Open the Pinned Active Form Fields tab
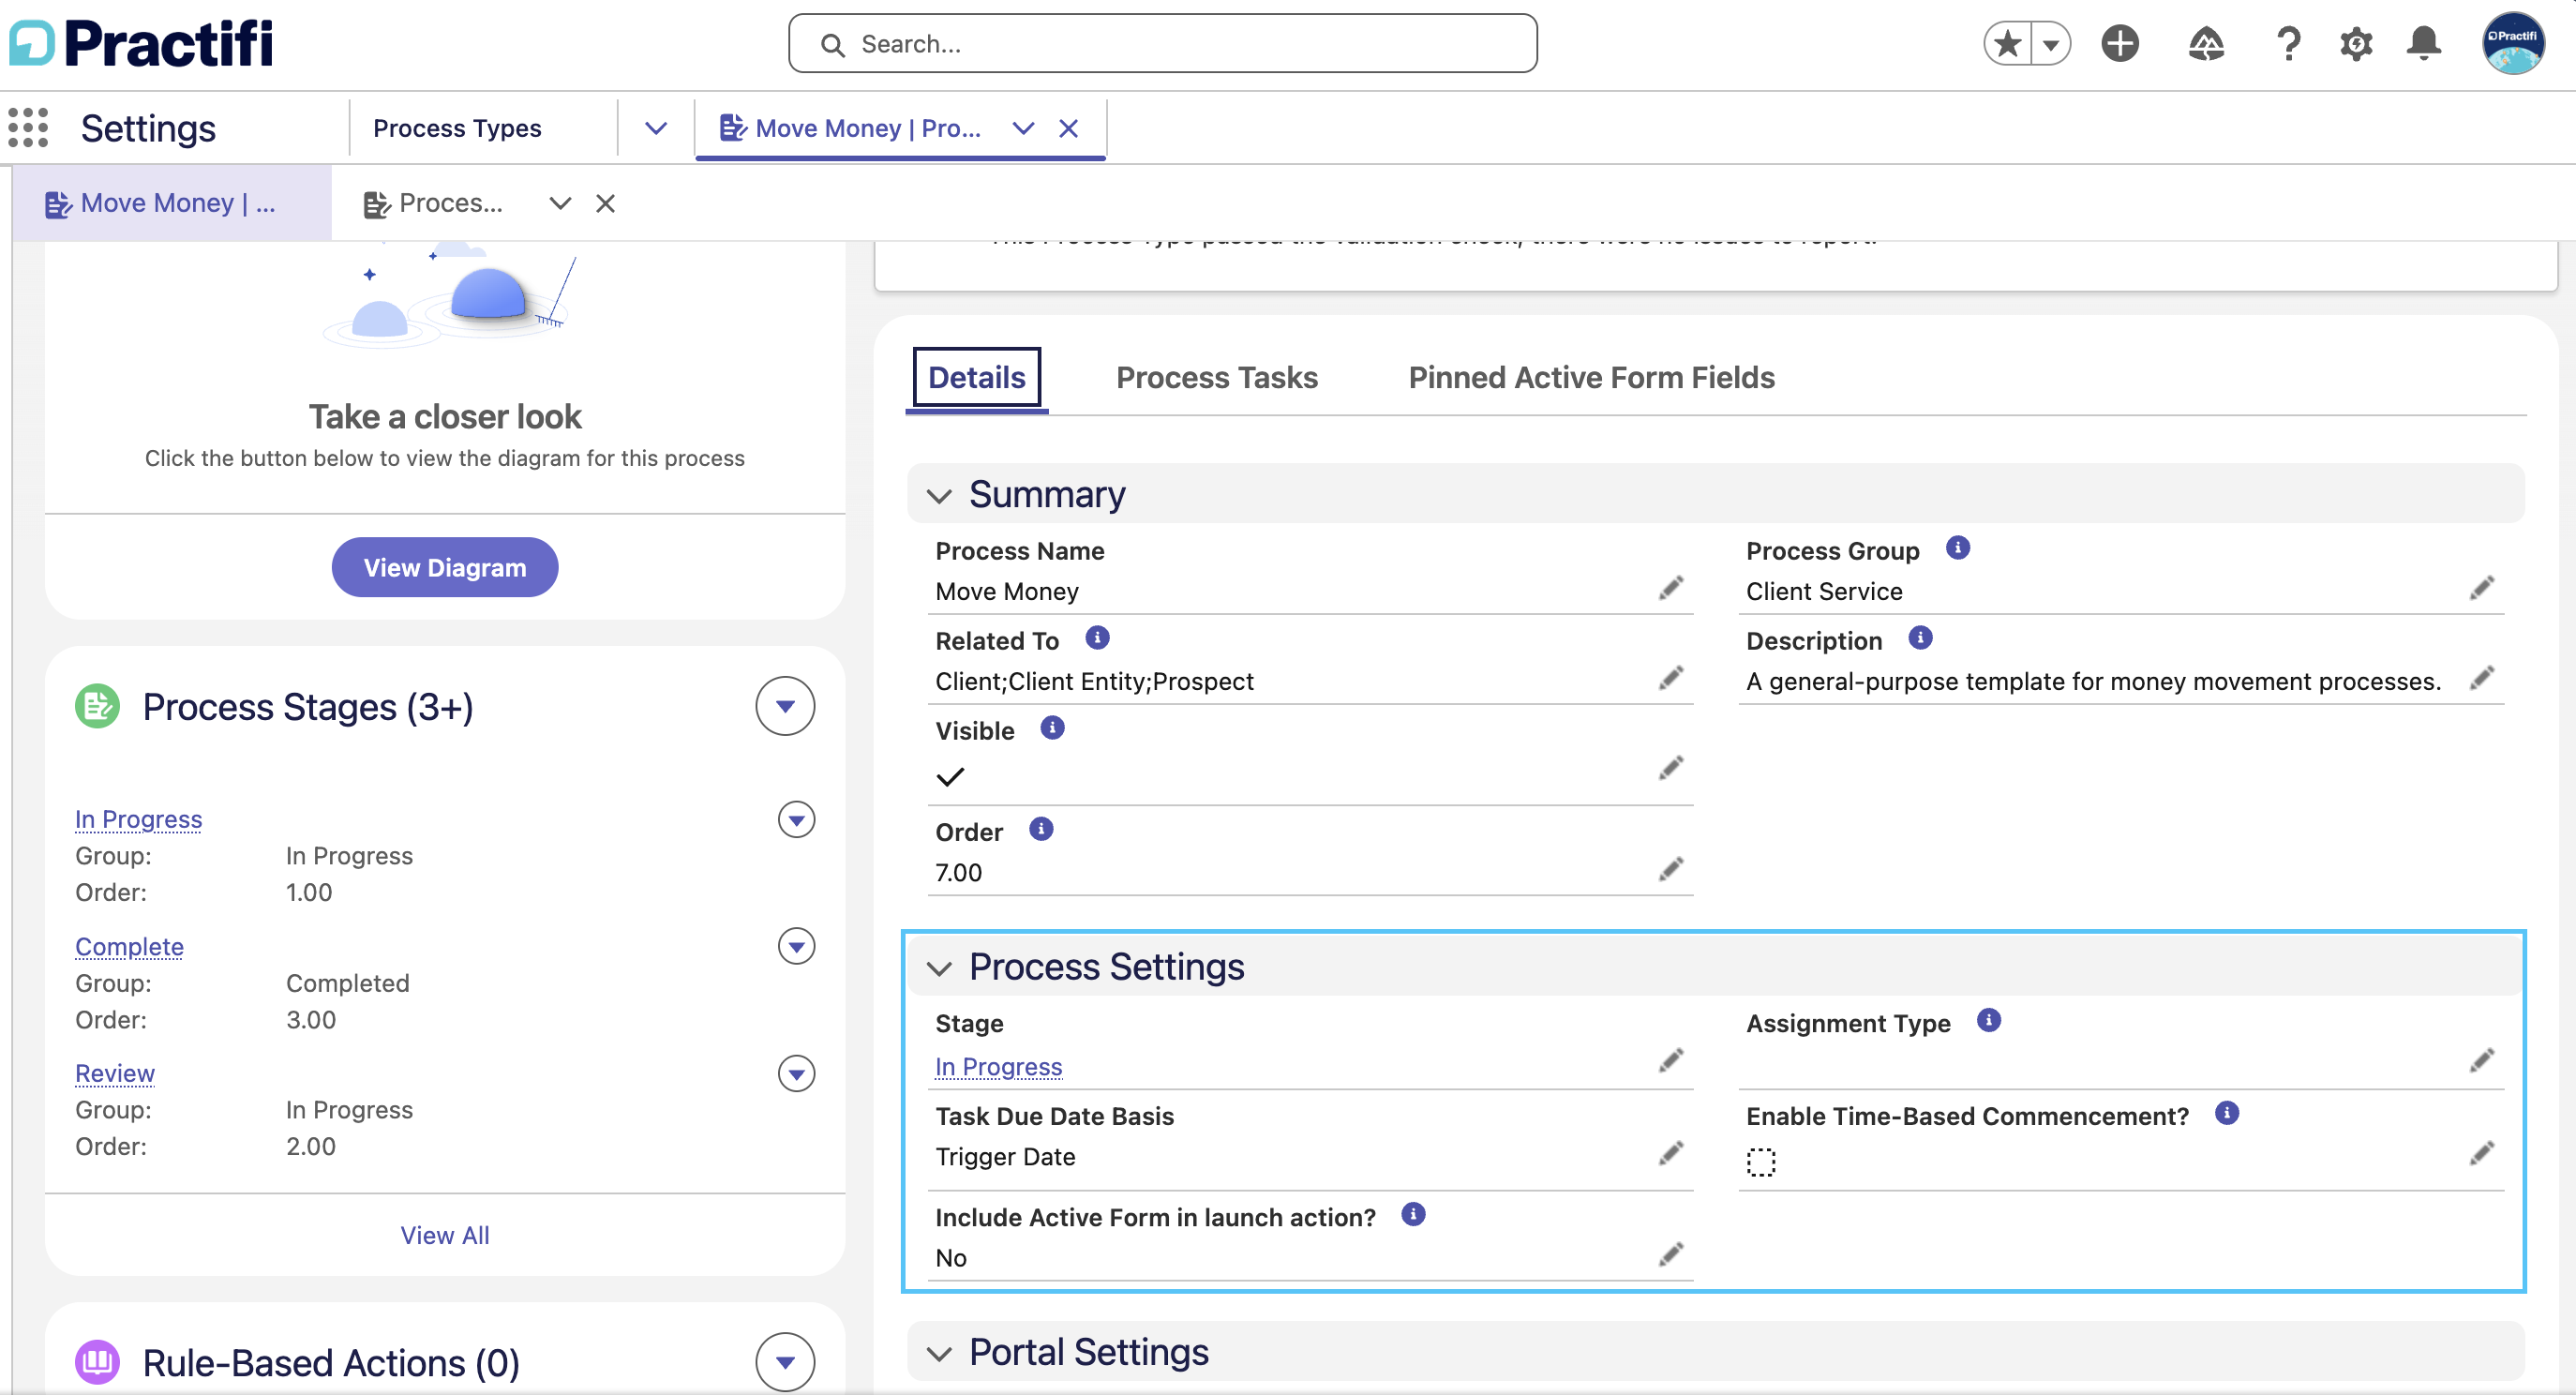This screenshot has height=1395, width=2576. pyautogui.click(x=1592, y=377)
